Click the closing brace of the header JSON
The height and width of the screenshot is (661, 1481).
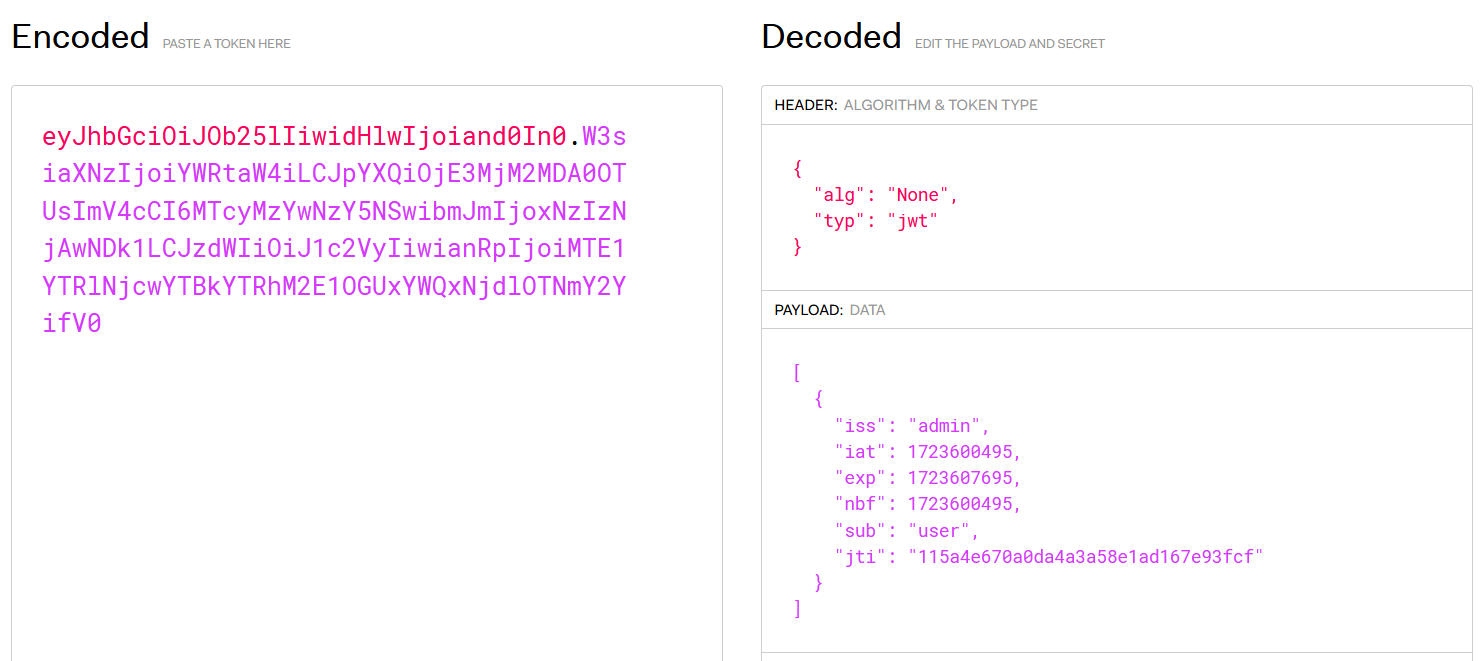click(797, 247)
